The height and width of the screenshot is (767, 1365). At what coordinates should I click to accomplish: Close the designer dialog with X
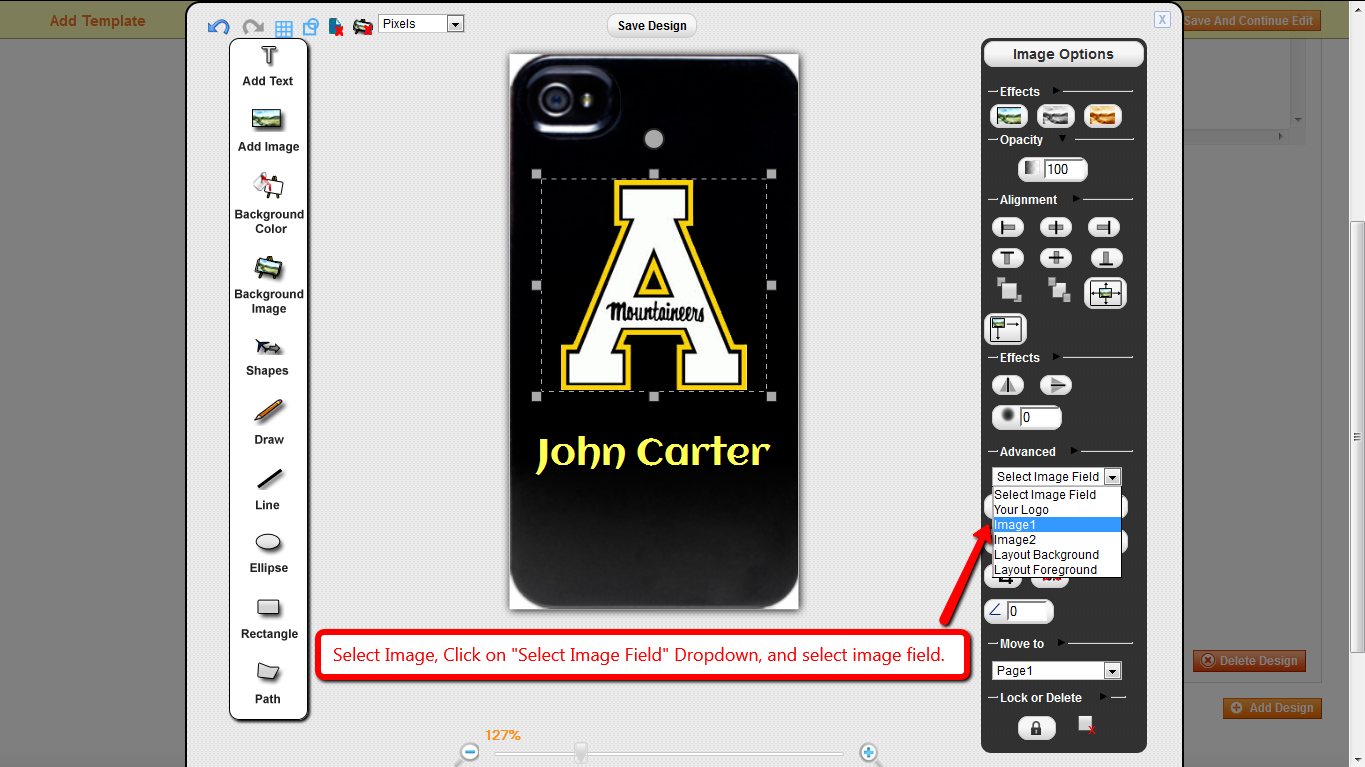1162,19
